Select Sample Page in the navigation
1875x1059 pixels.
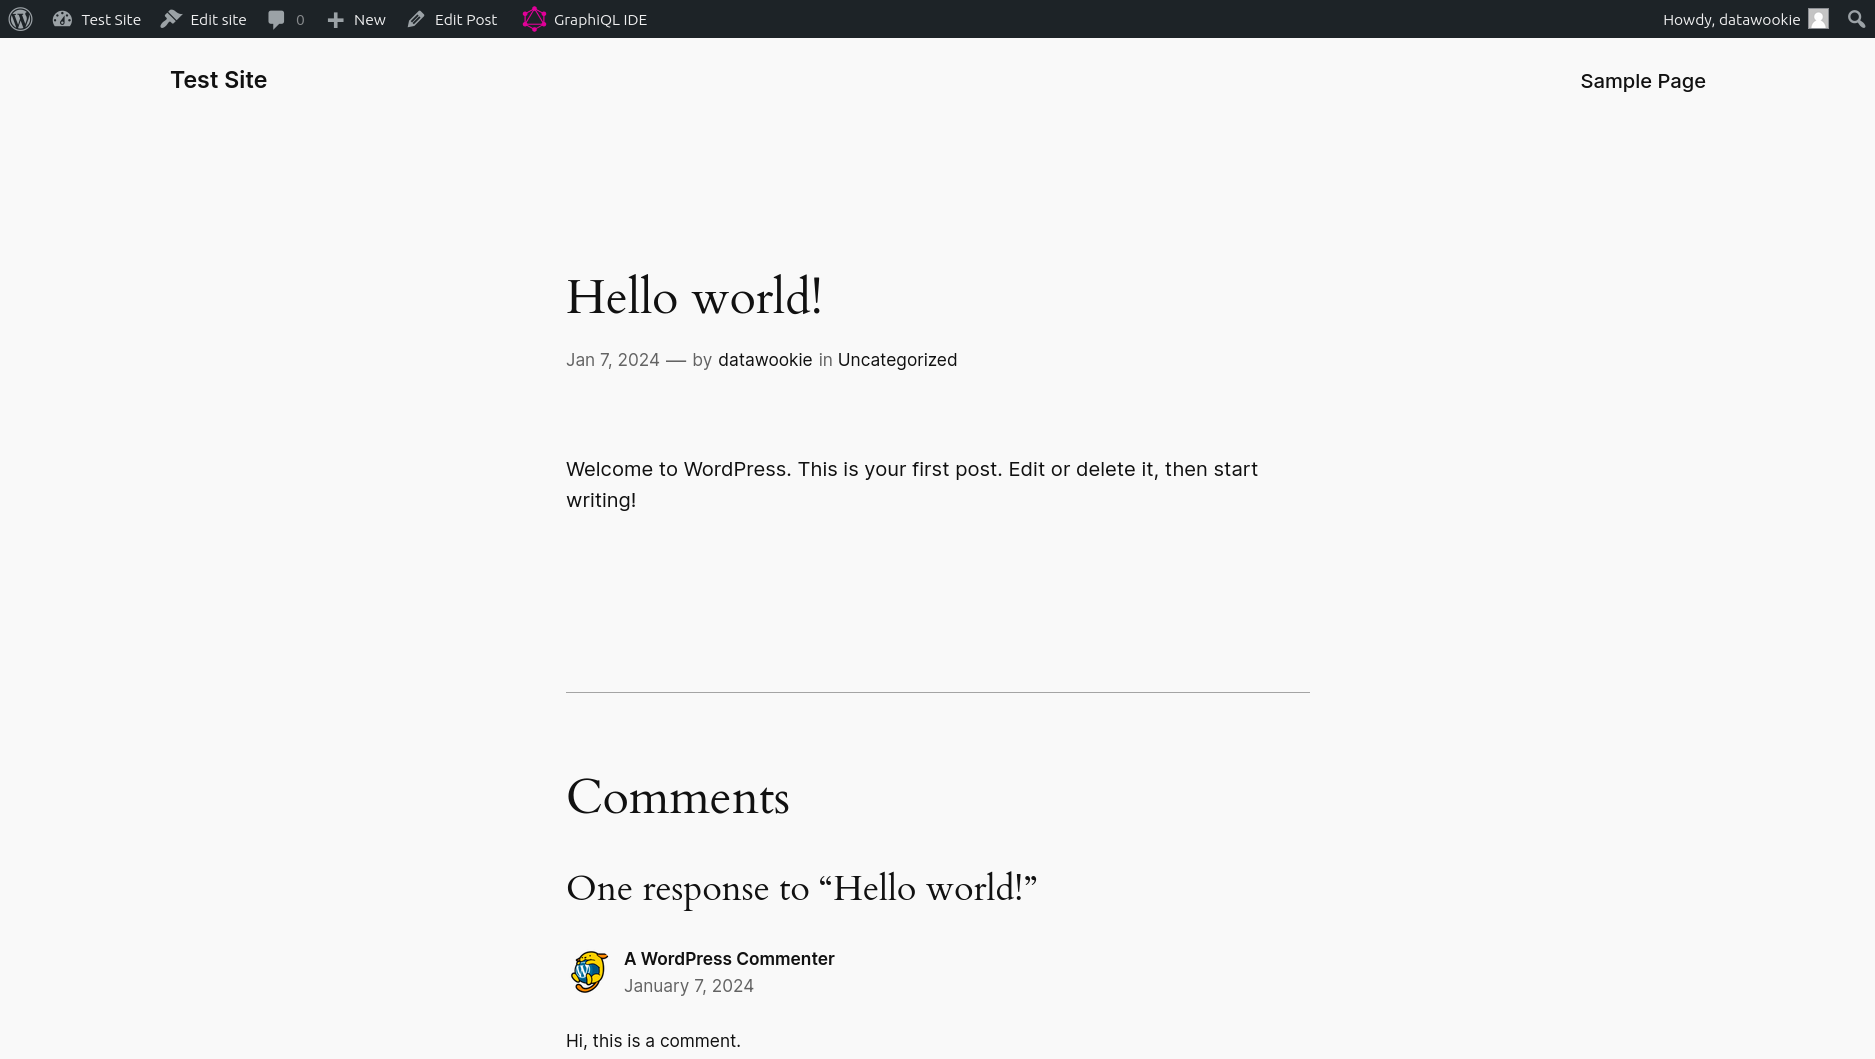[x=1643, y=81]
